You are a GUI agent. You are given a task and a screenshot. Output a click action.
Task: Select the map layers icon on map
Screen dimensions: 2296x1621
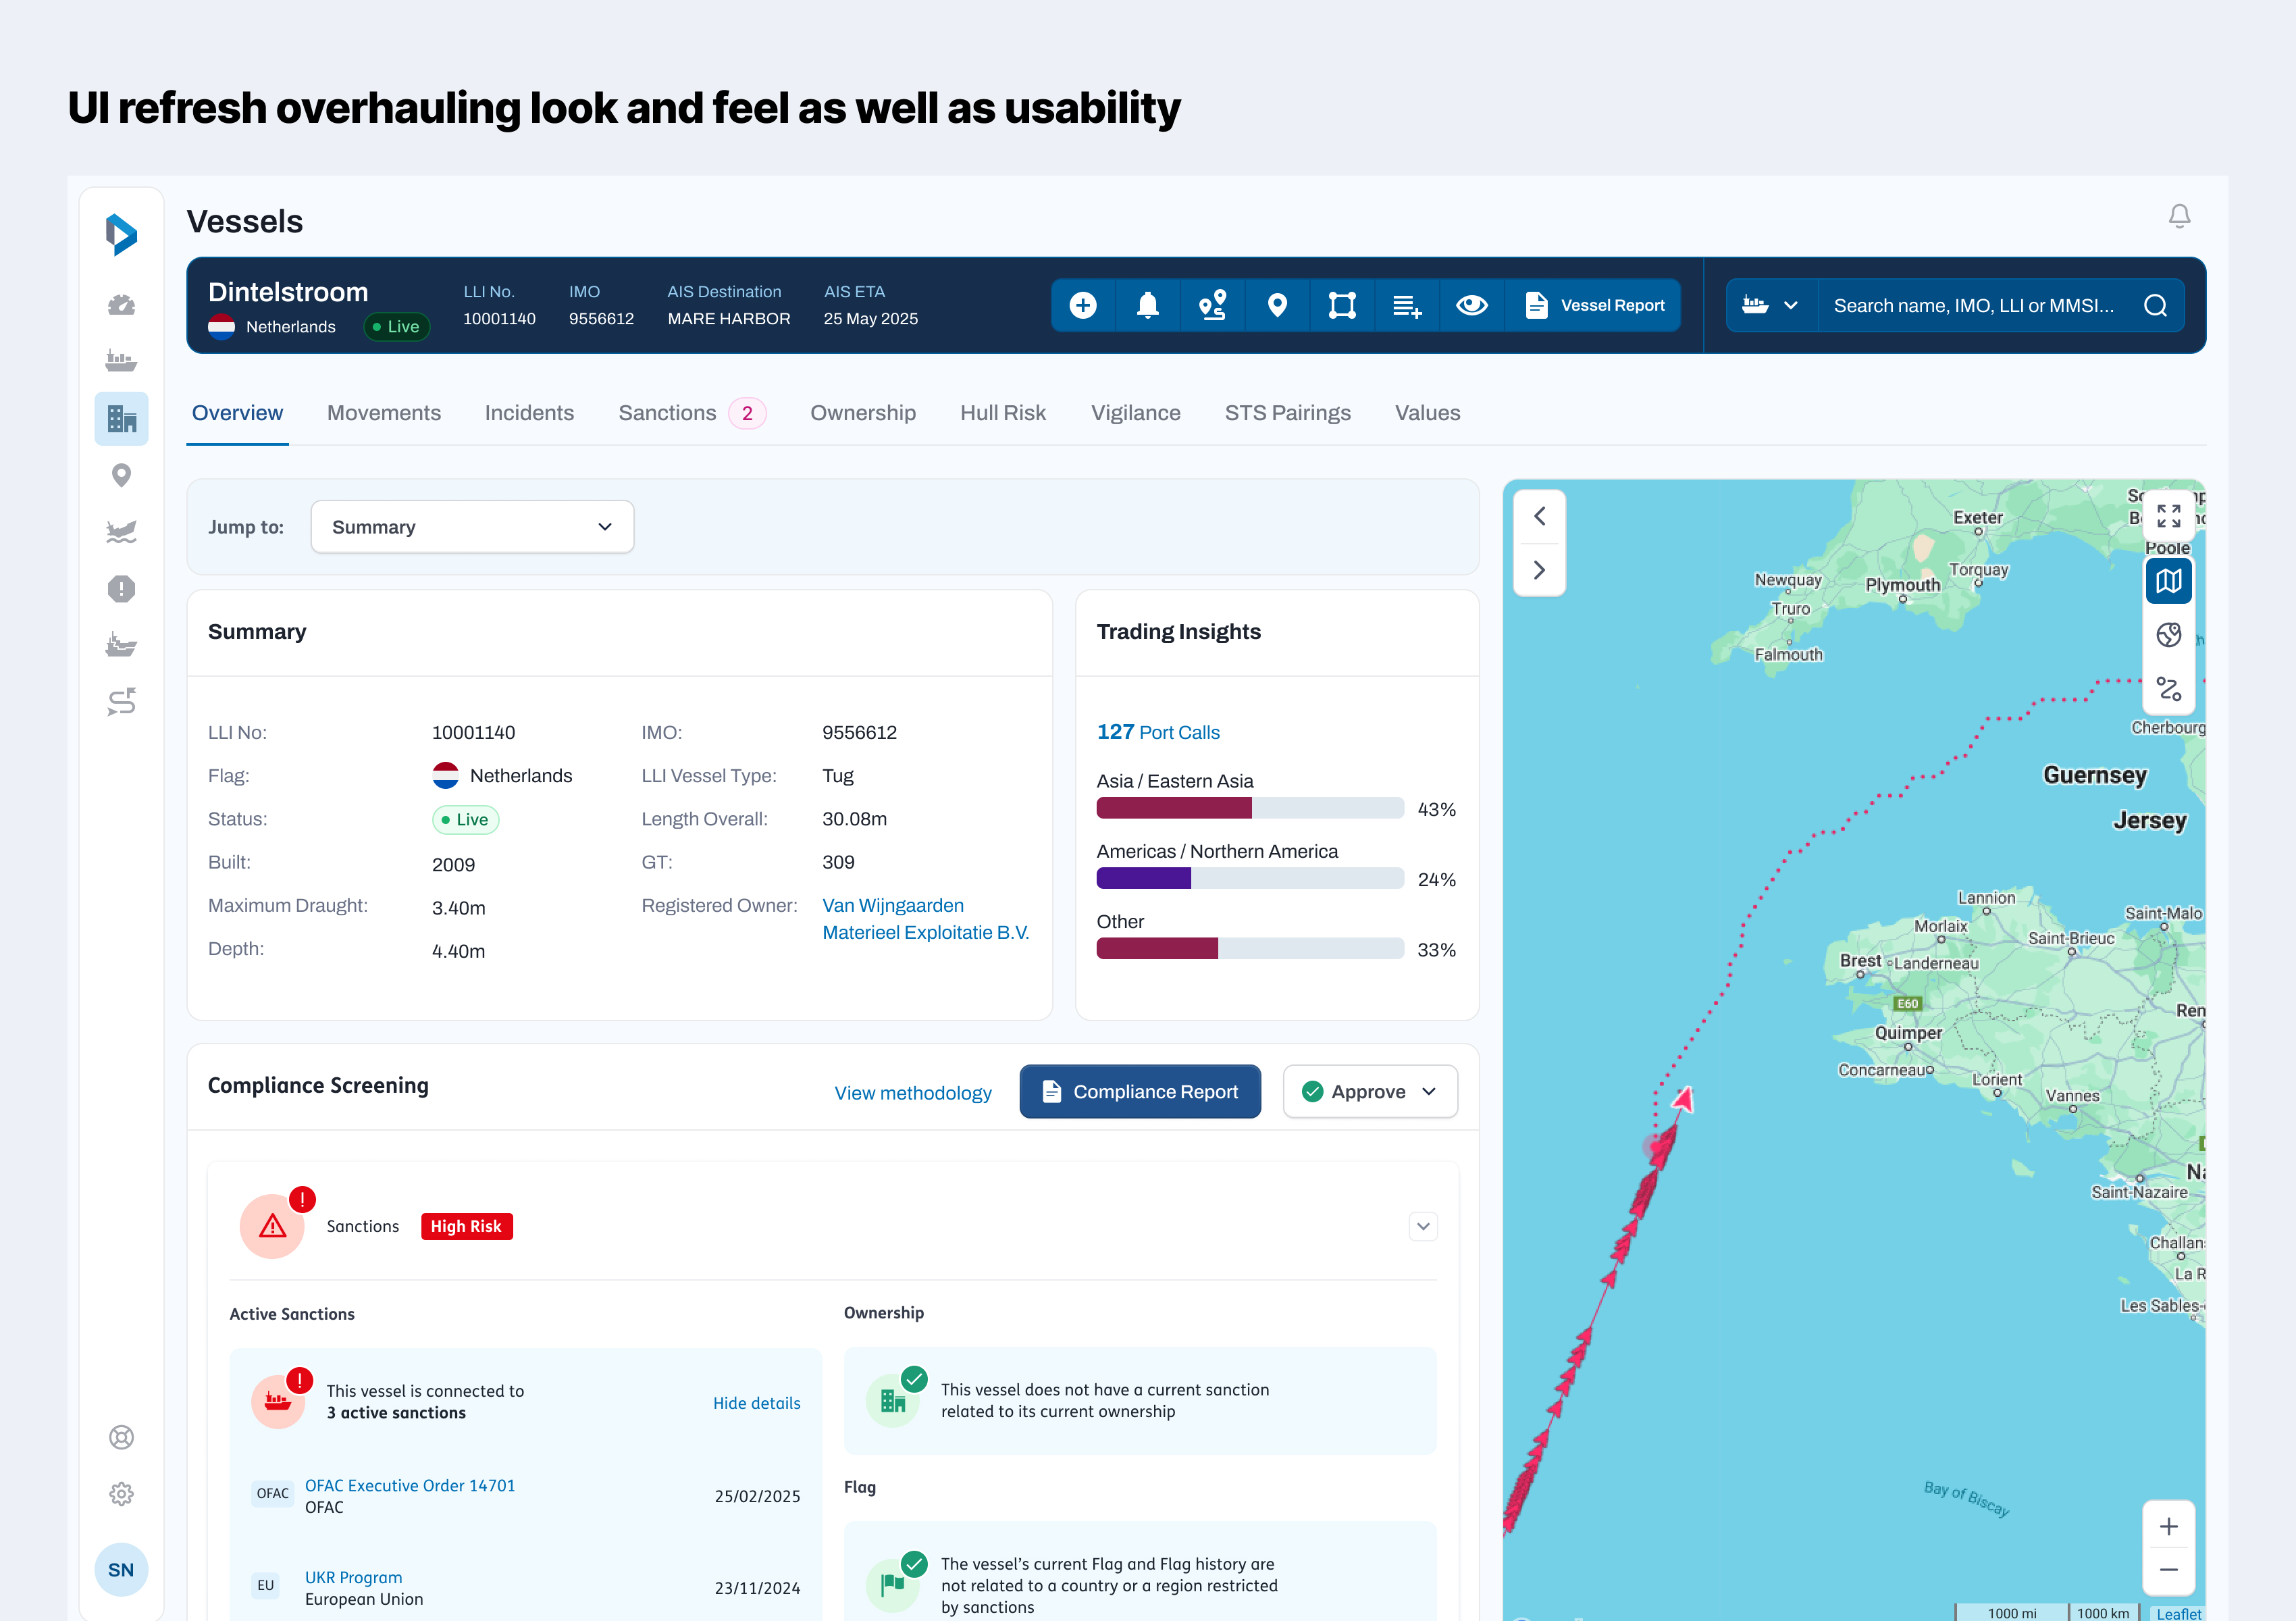click(x=2168, y=581)
